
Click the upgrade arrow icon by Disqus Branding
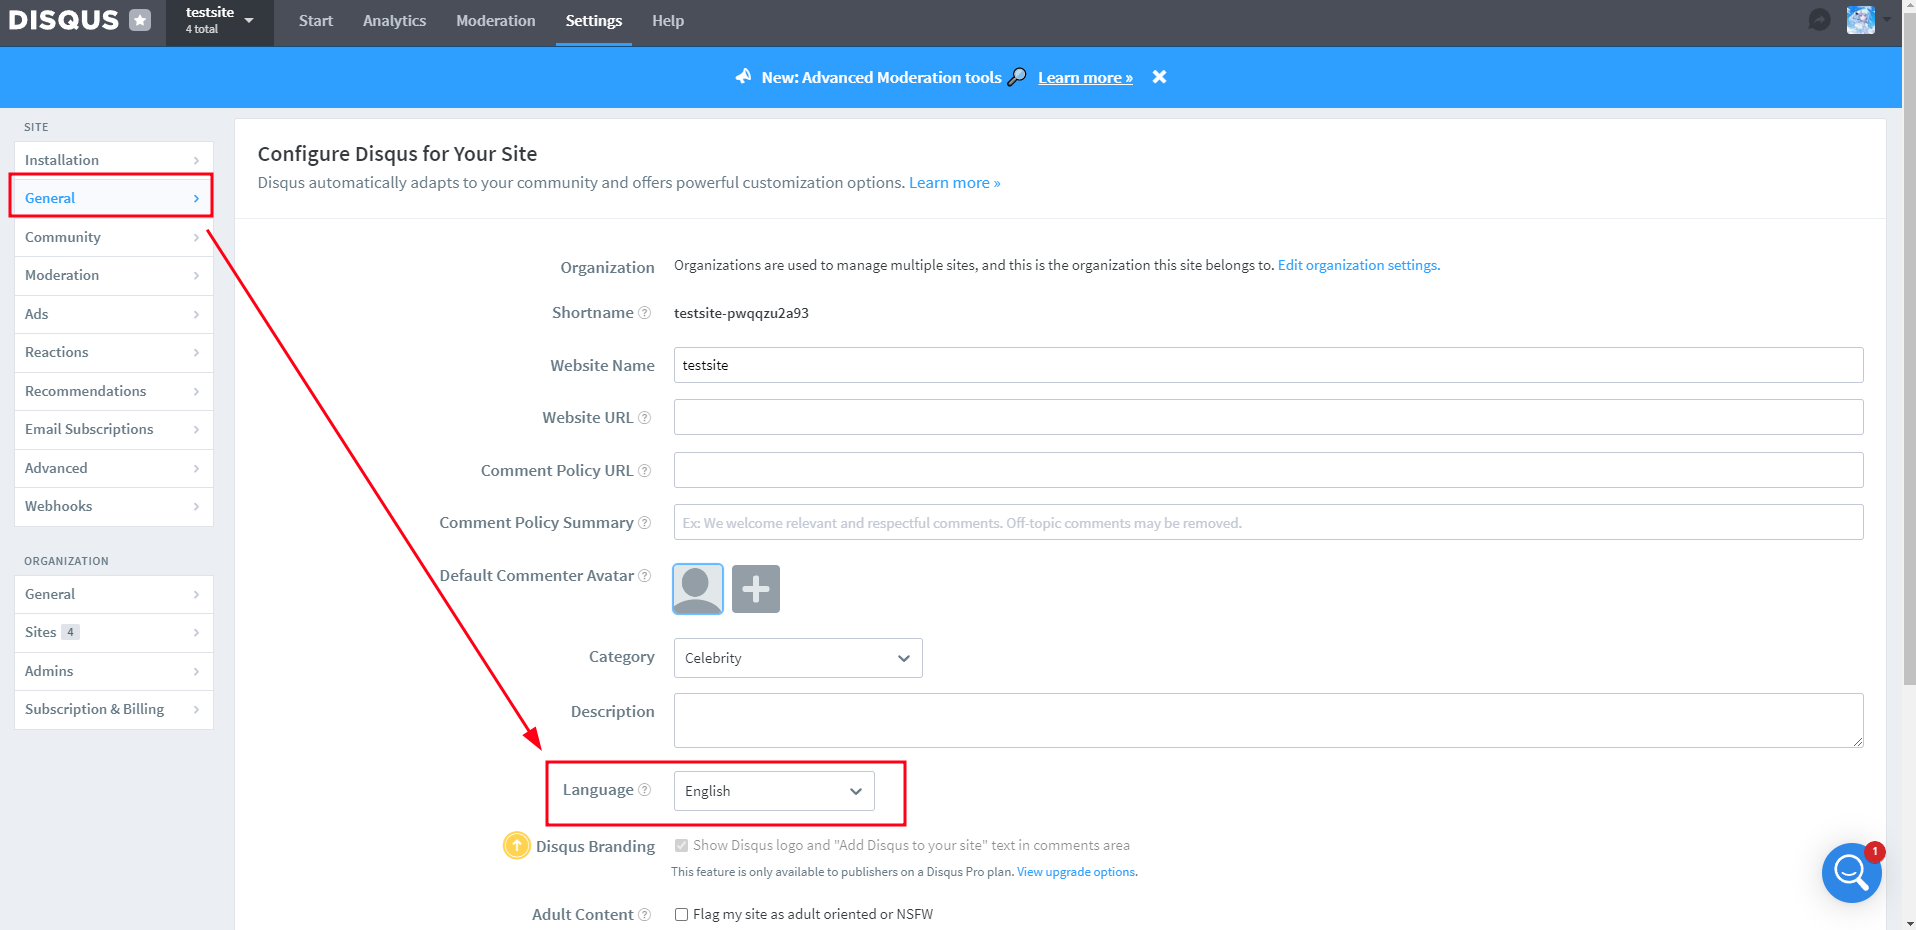click(x=516, y=846)
